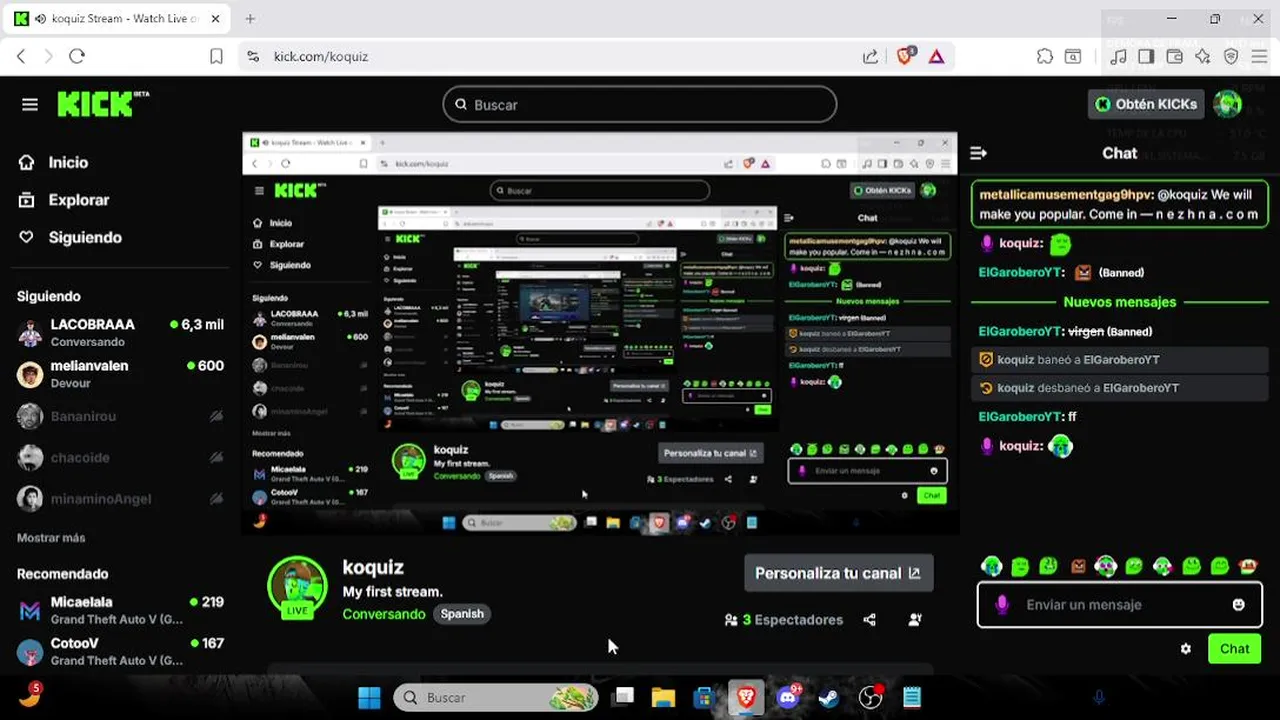
Task: Open the Brave Rewards triangle icon
Action: tap(937, 57)
